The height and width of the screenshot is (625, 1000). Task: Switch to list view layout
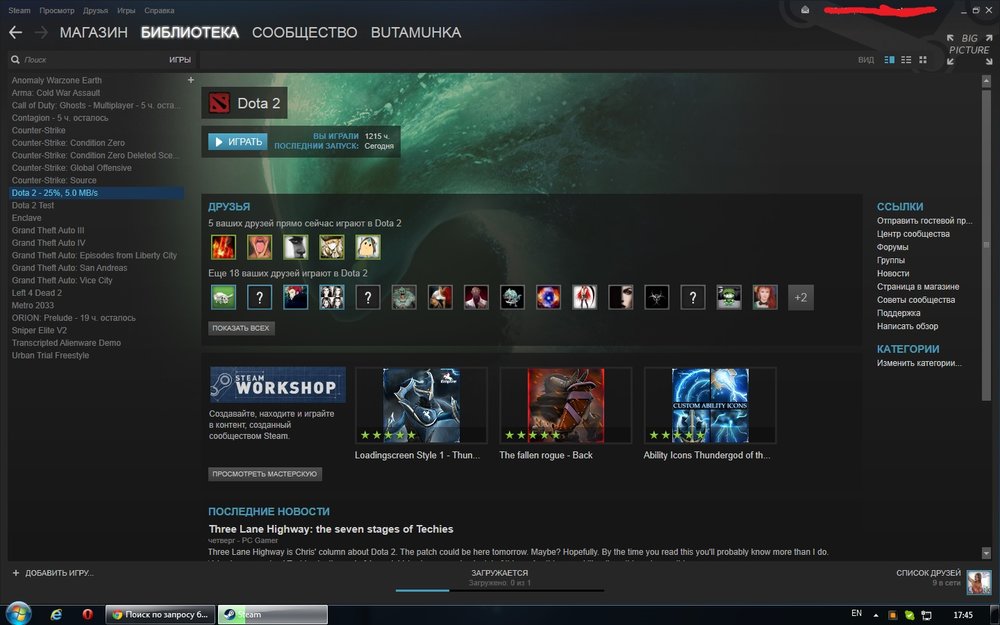click(906, 60)
